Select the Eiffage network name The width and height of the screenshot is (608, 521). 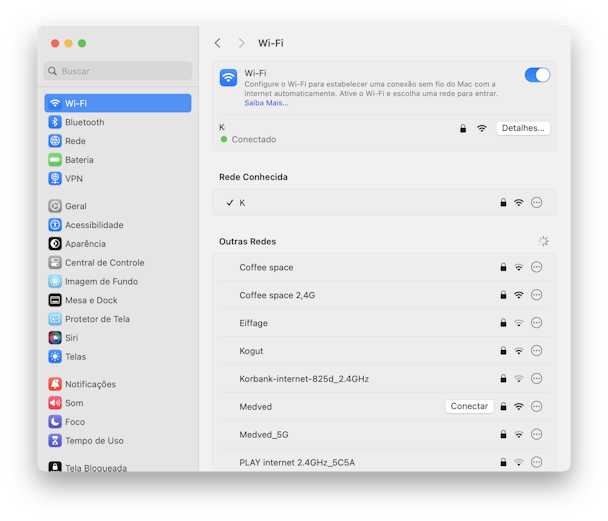pos(253,323)
